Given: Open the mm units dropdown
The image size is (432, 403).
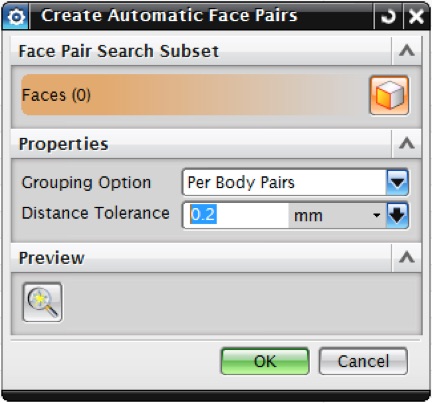Looking at the screenshot, I should [x=337, y=215].
